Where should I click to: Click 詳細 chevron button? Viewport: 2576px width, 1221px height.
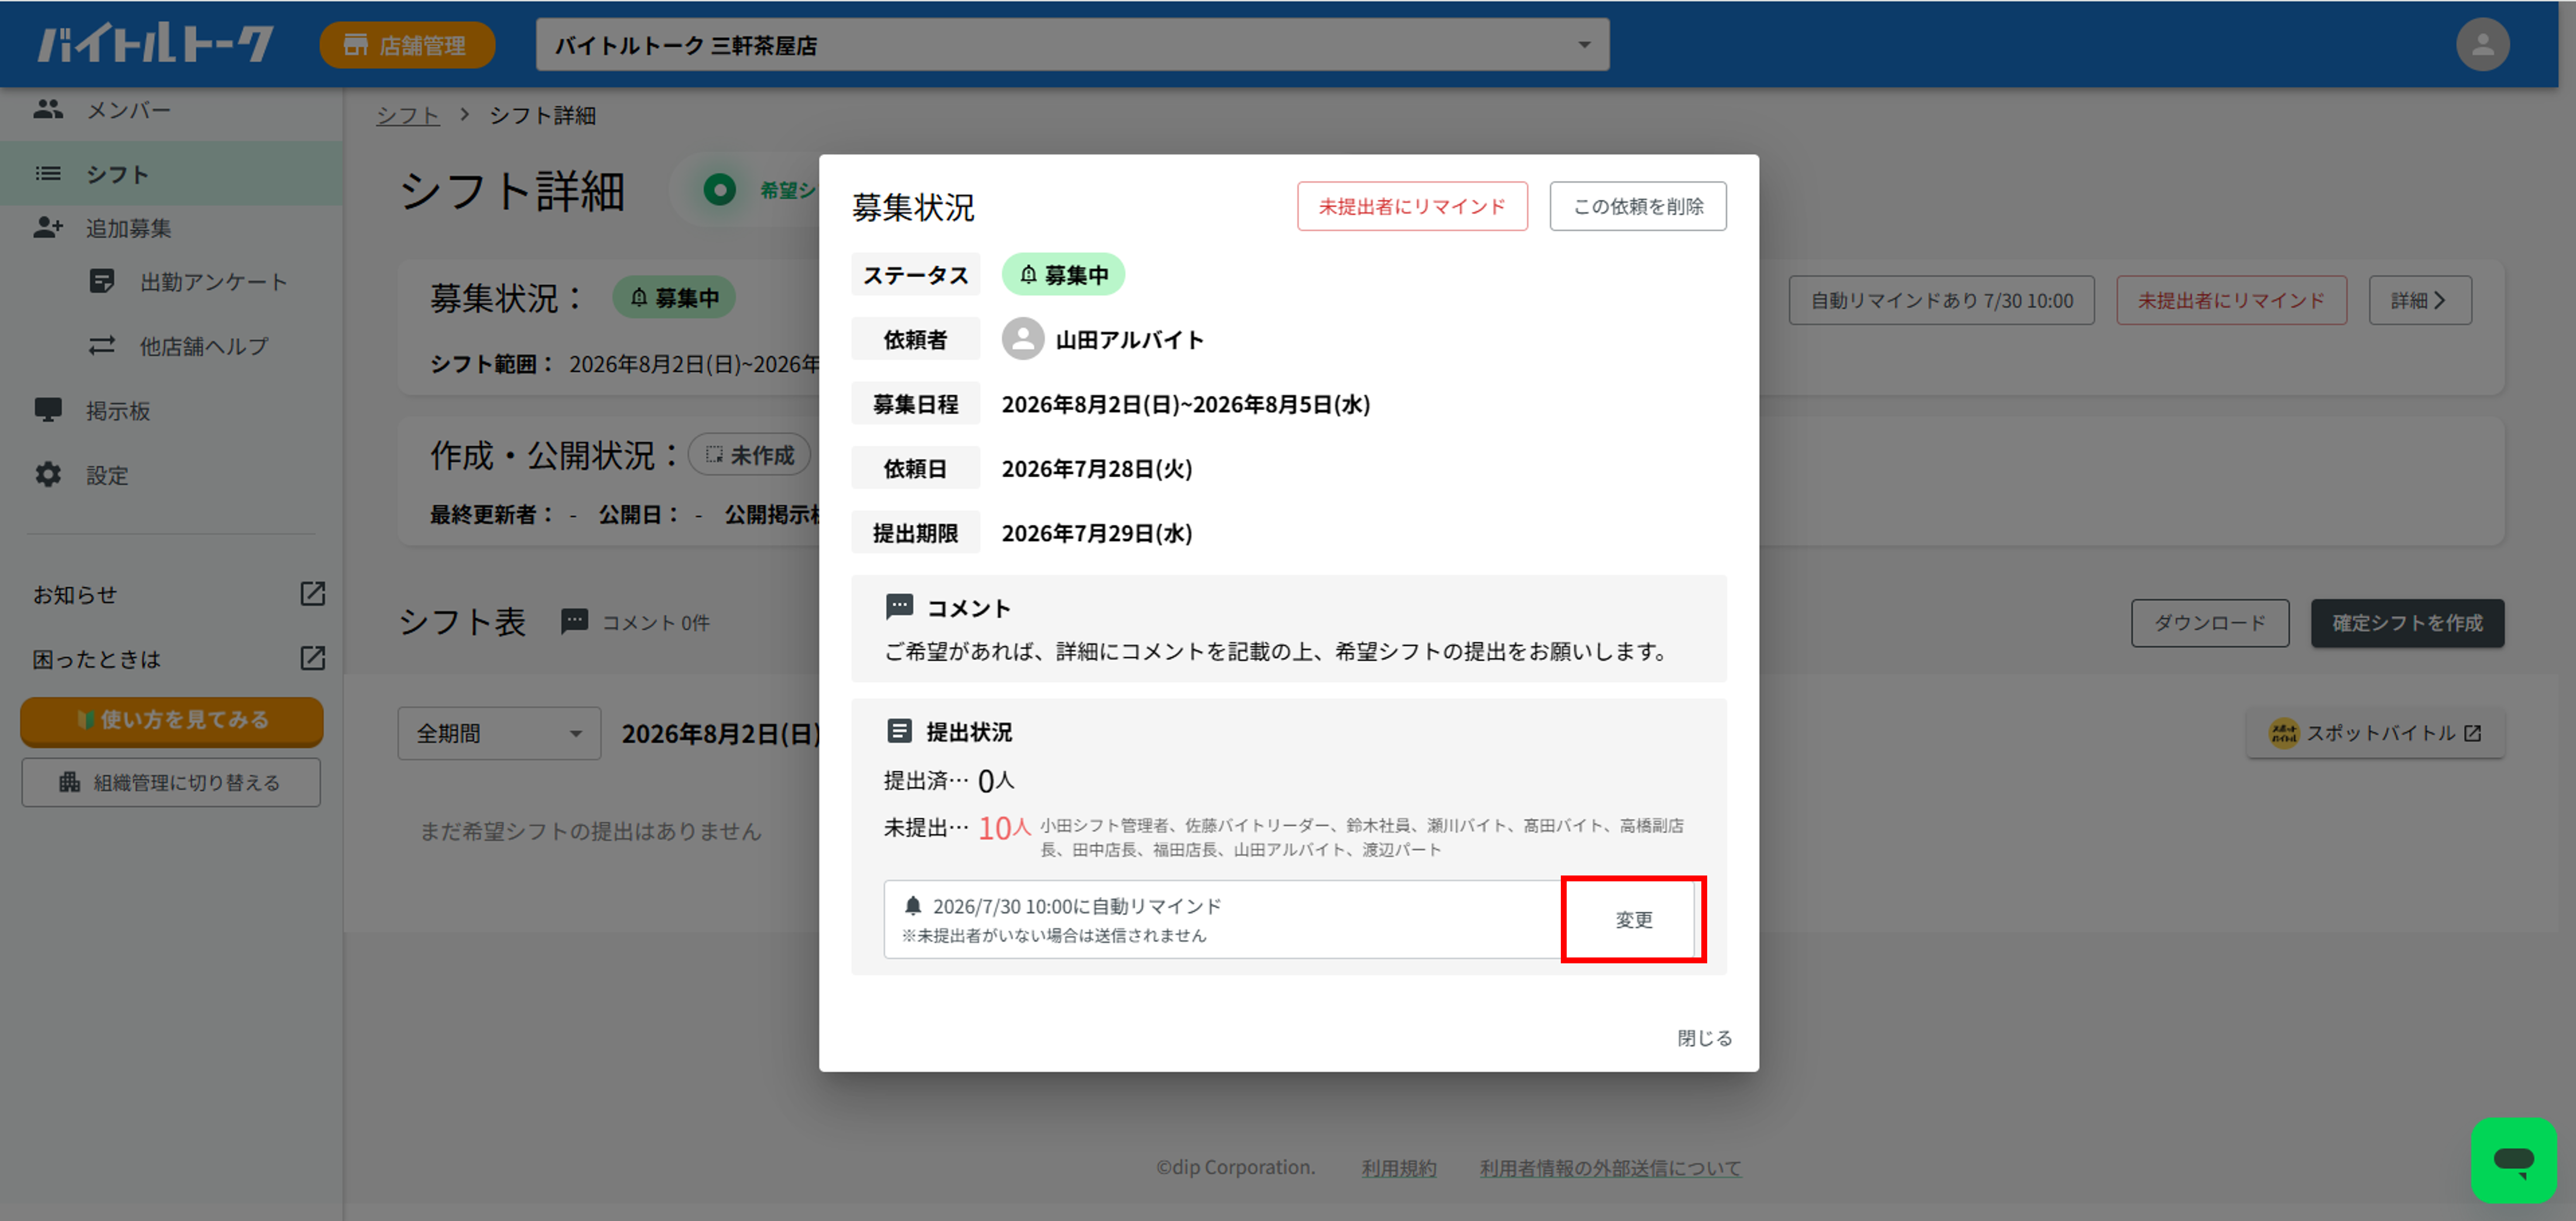point(2419,300)
